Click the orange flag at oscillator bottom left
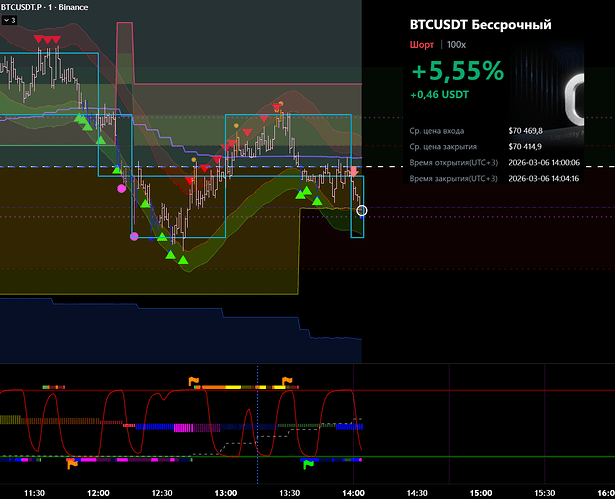Viewport: 615px width, 499px height. 71,463
